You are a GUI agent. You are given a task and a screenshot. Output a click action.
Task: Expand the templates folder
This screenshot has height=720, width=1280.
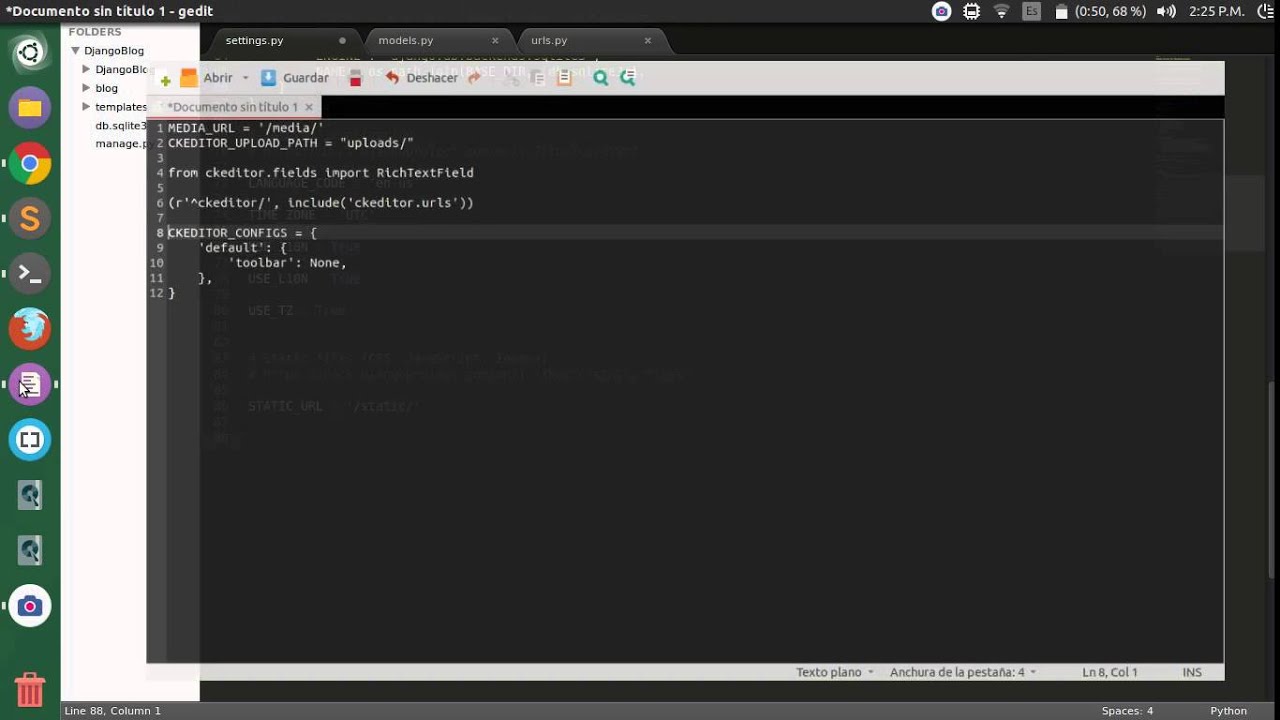tap(87, 106)
